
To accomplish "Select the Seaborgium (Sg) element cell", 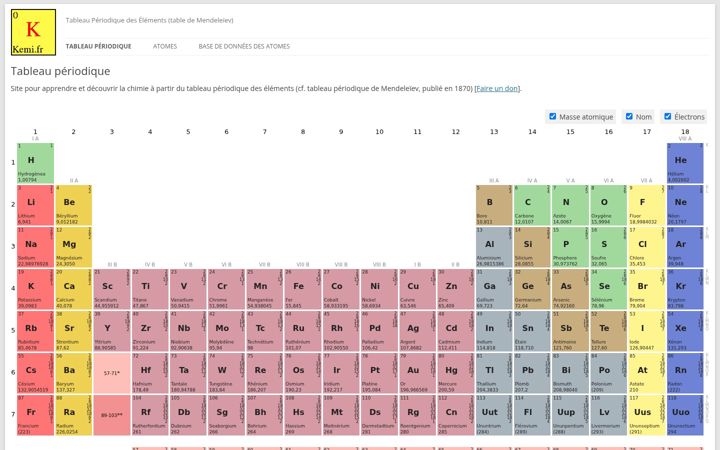I will point(226,415).
